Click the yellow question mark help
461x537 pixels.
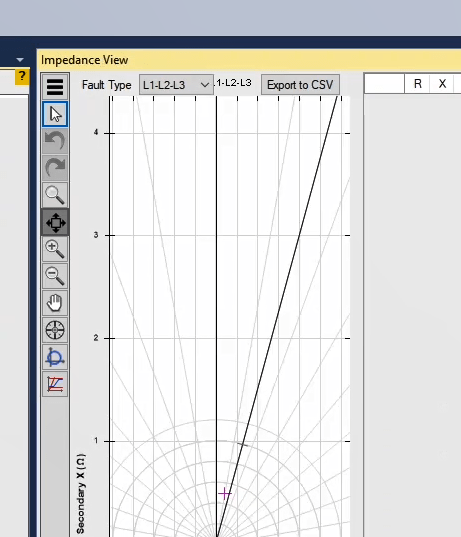point(22,76)
